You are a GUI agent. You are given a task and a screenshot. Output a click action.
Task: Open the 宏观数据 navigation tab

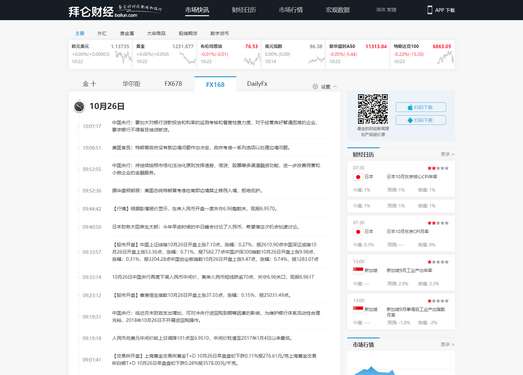tap(338, 10)
